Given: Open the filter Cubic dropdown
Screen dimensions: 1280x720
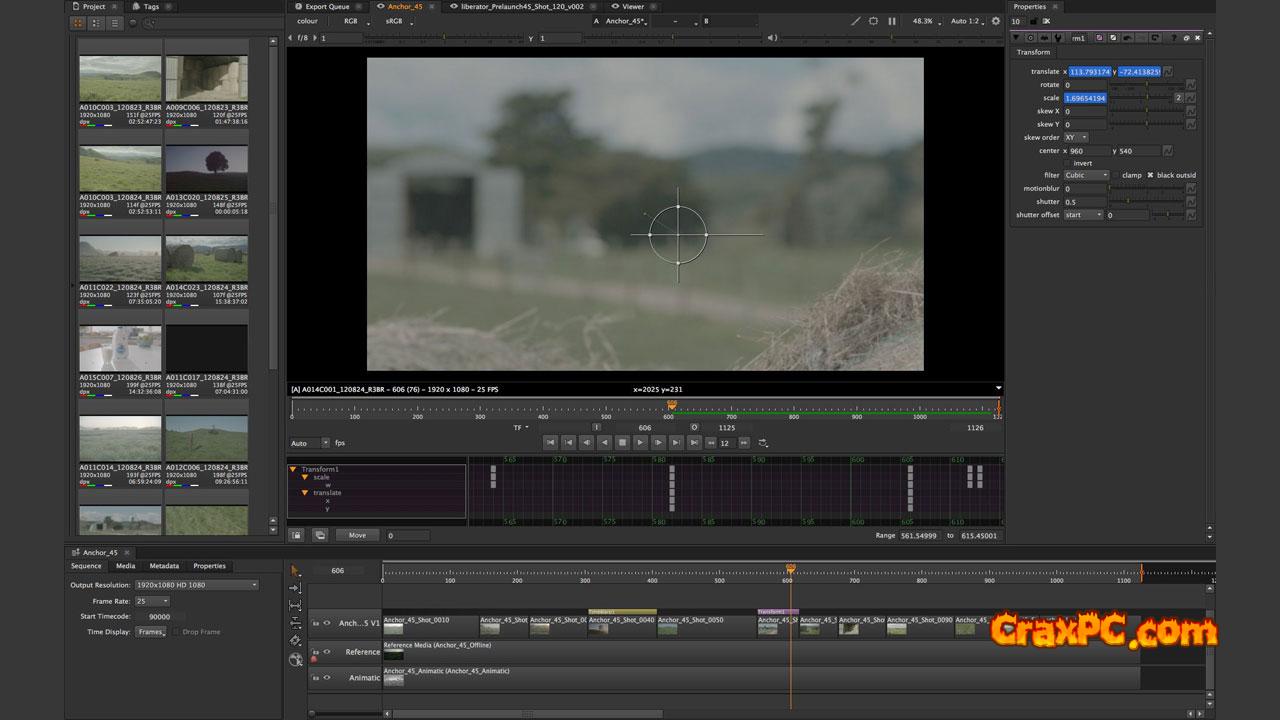Looking at the screenshot, I should [x=1086, y=175].
